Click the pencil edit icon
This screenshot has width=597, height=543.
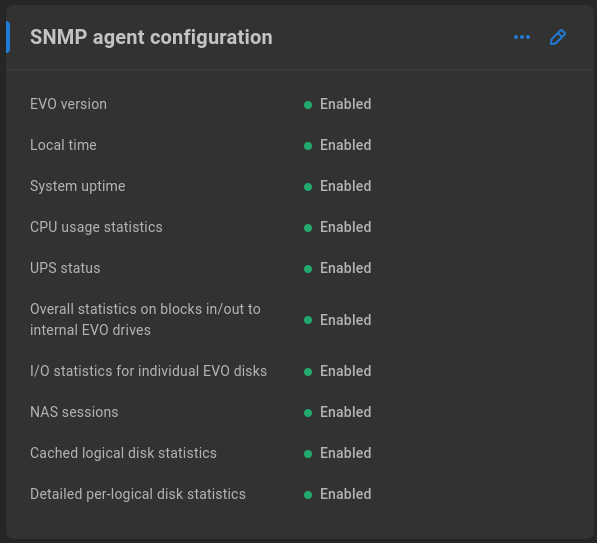[558, 37]
